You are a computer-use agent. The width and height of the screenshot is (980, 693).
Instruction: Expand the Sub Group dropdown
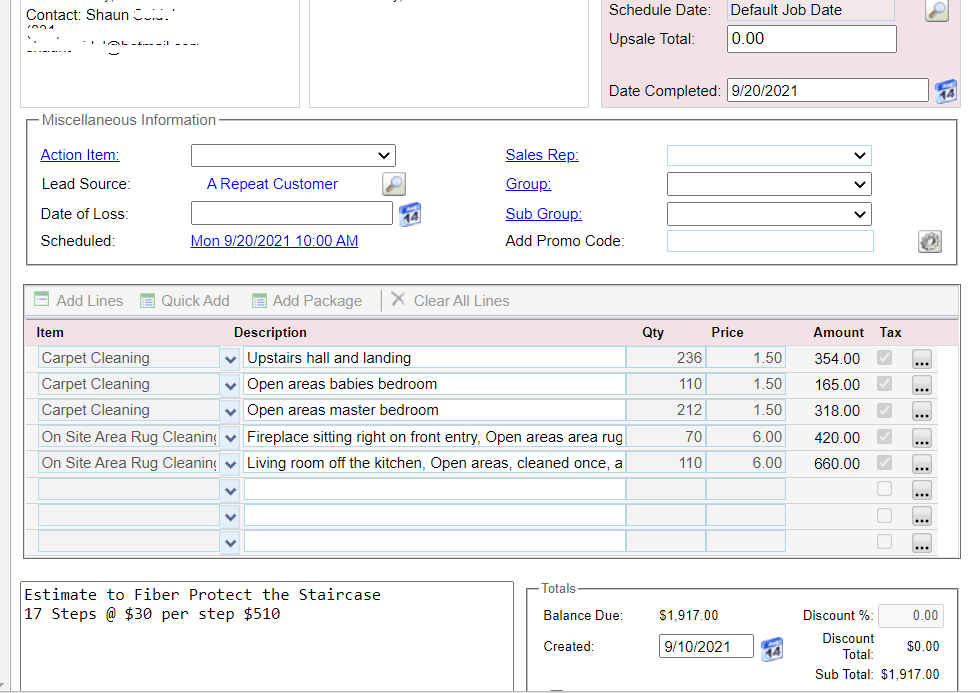768,214
